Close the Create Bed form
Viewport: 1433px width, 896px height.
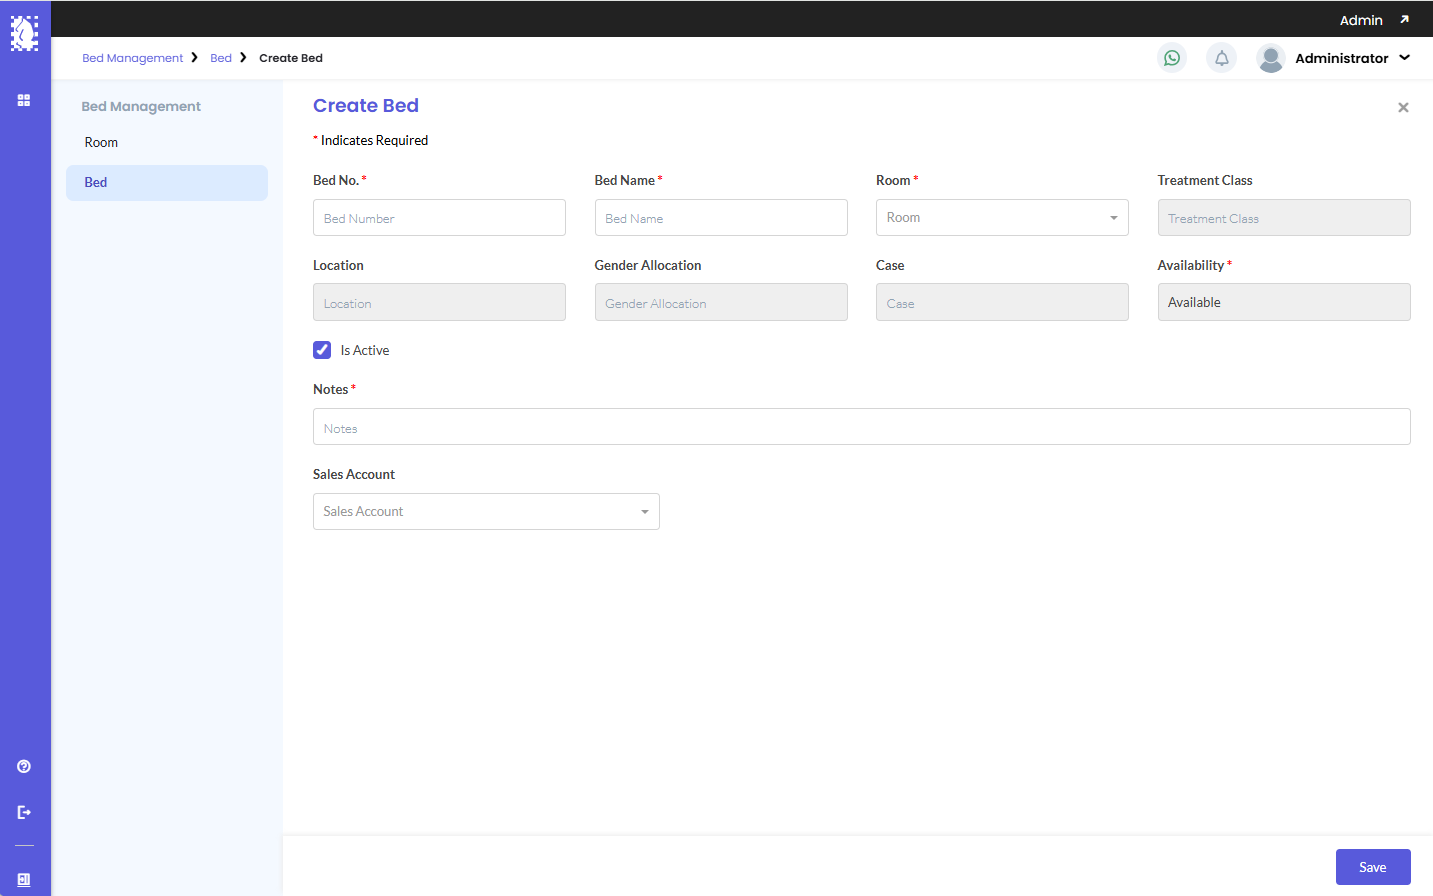1403,107
